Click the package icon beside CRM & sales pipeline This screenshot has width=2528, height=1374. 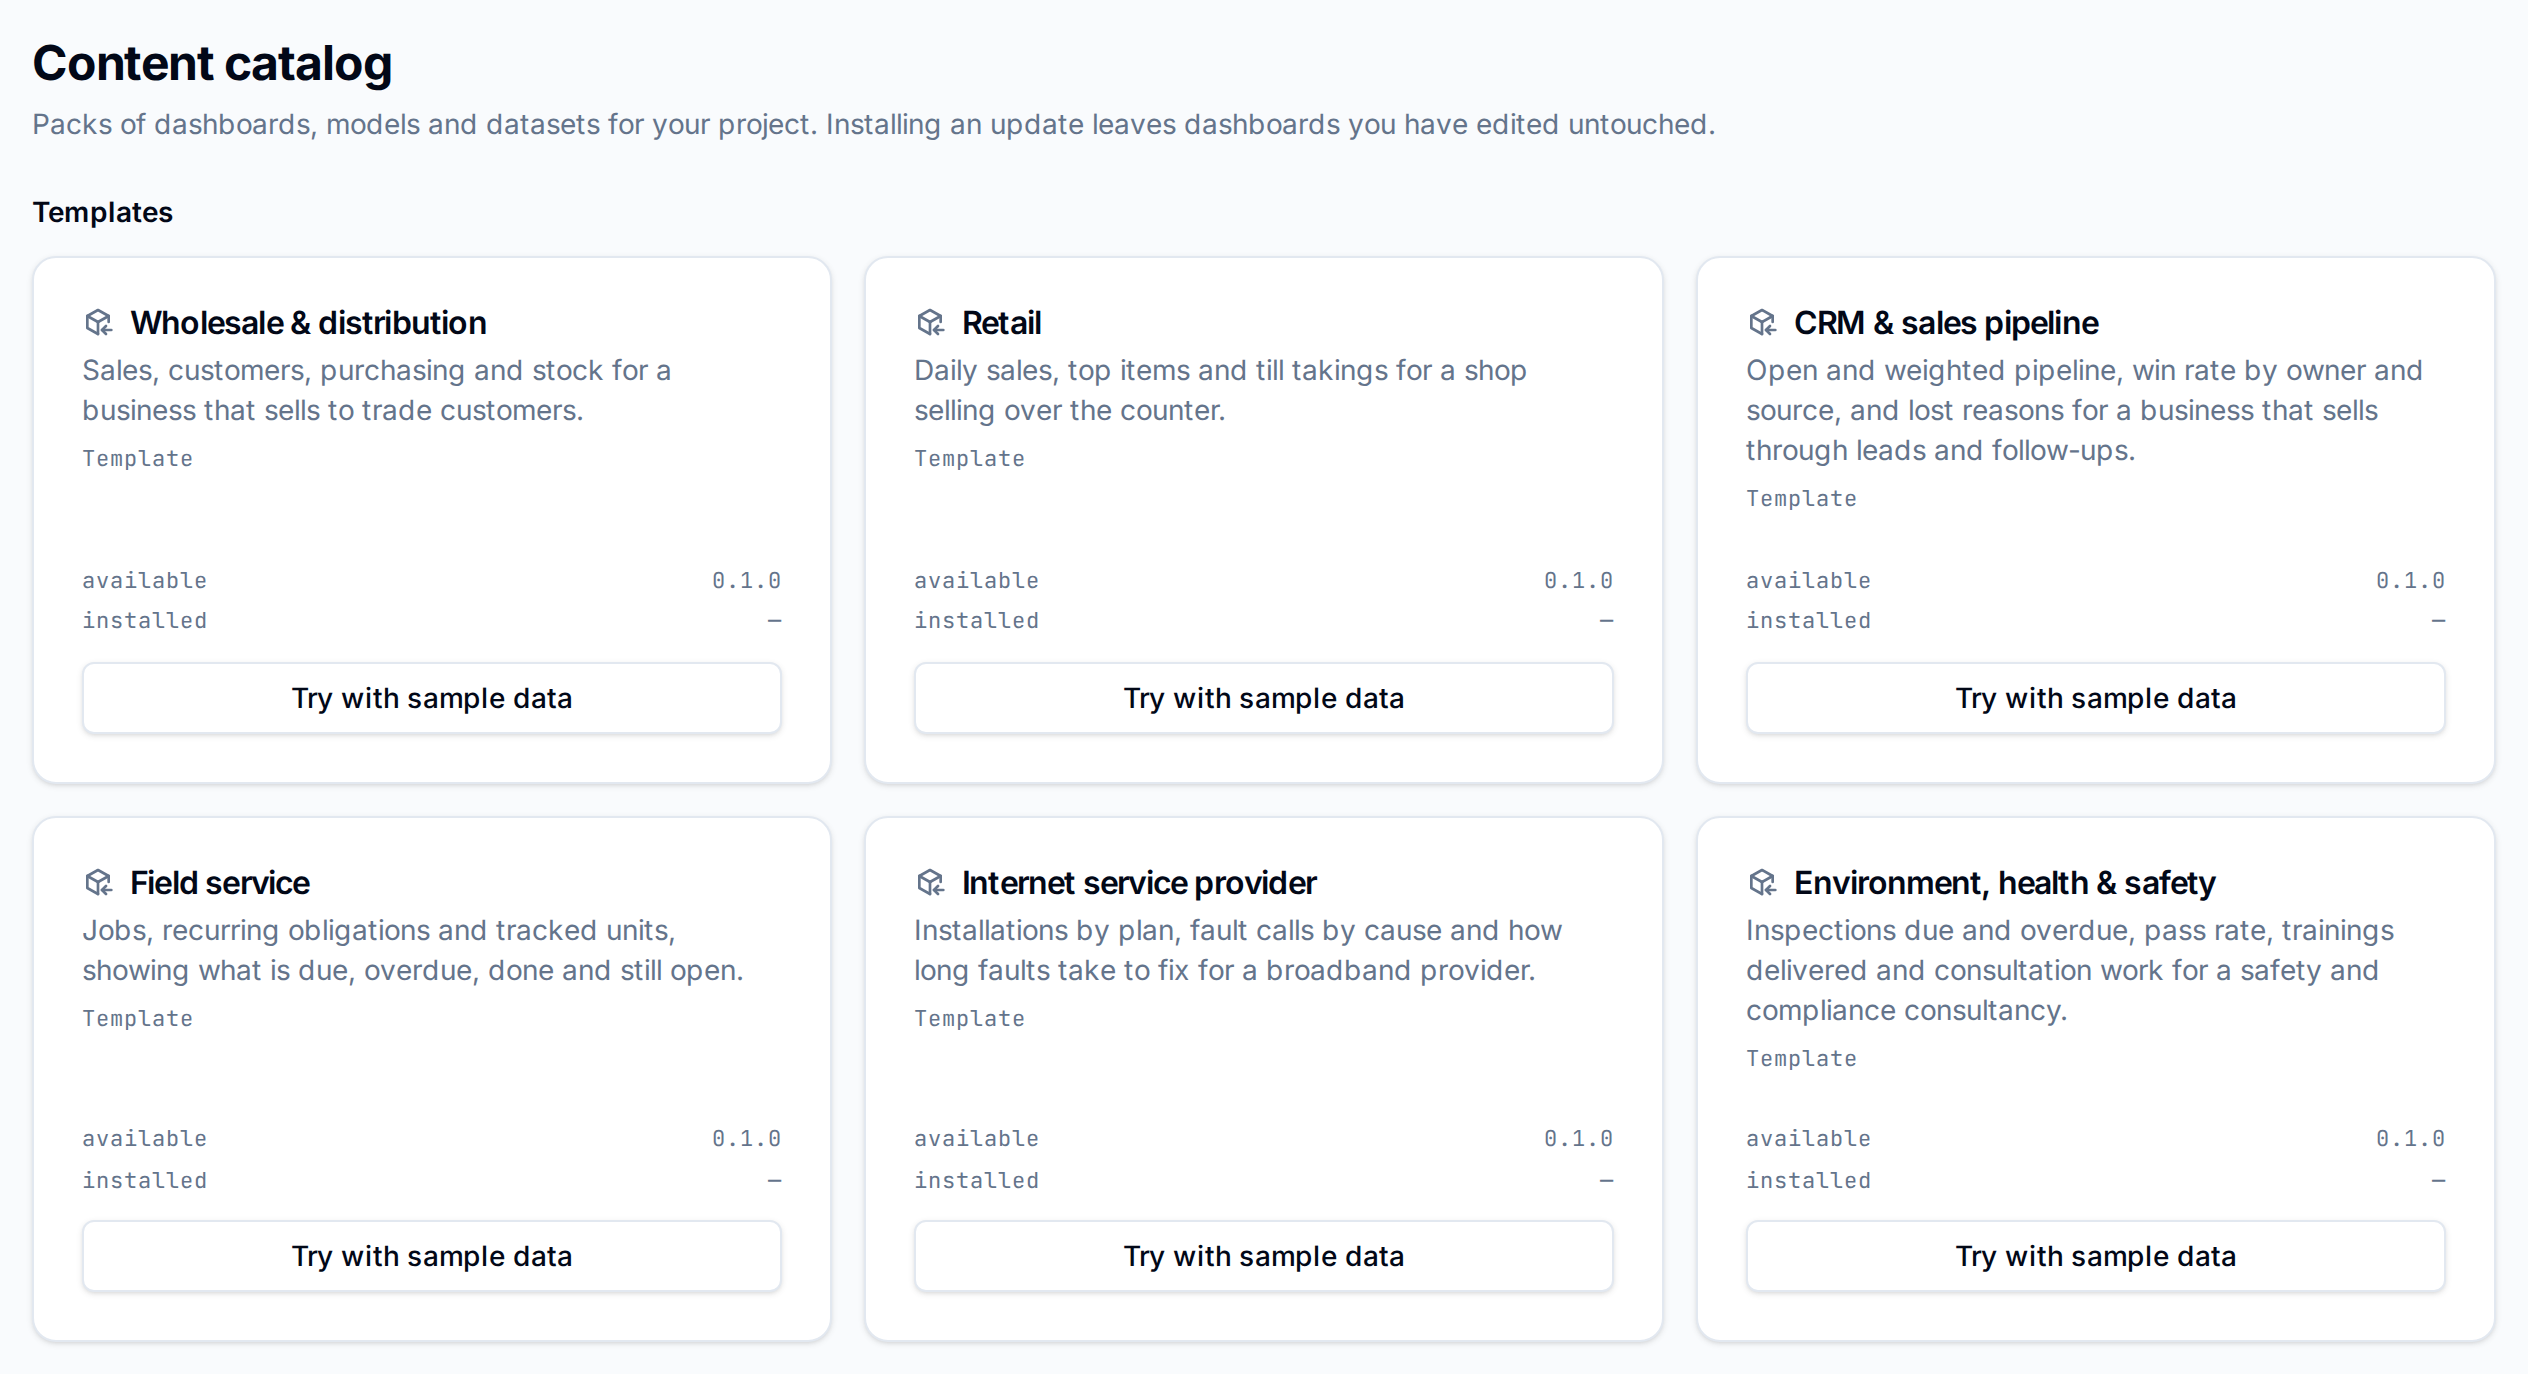coord(1762,323)
